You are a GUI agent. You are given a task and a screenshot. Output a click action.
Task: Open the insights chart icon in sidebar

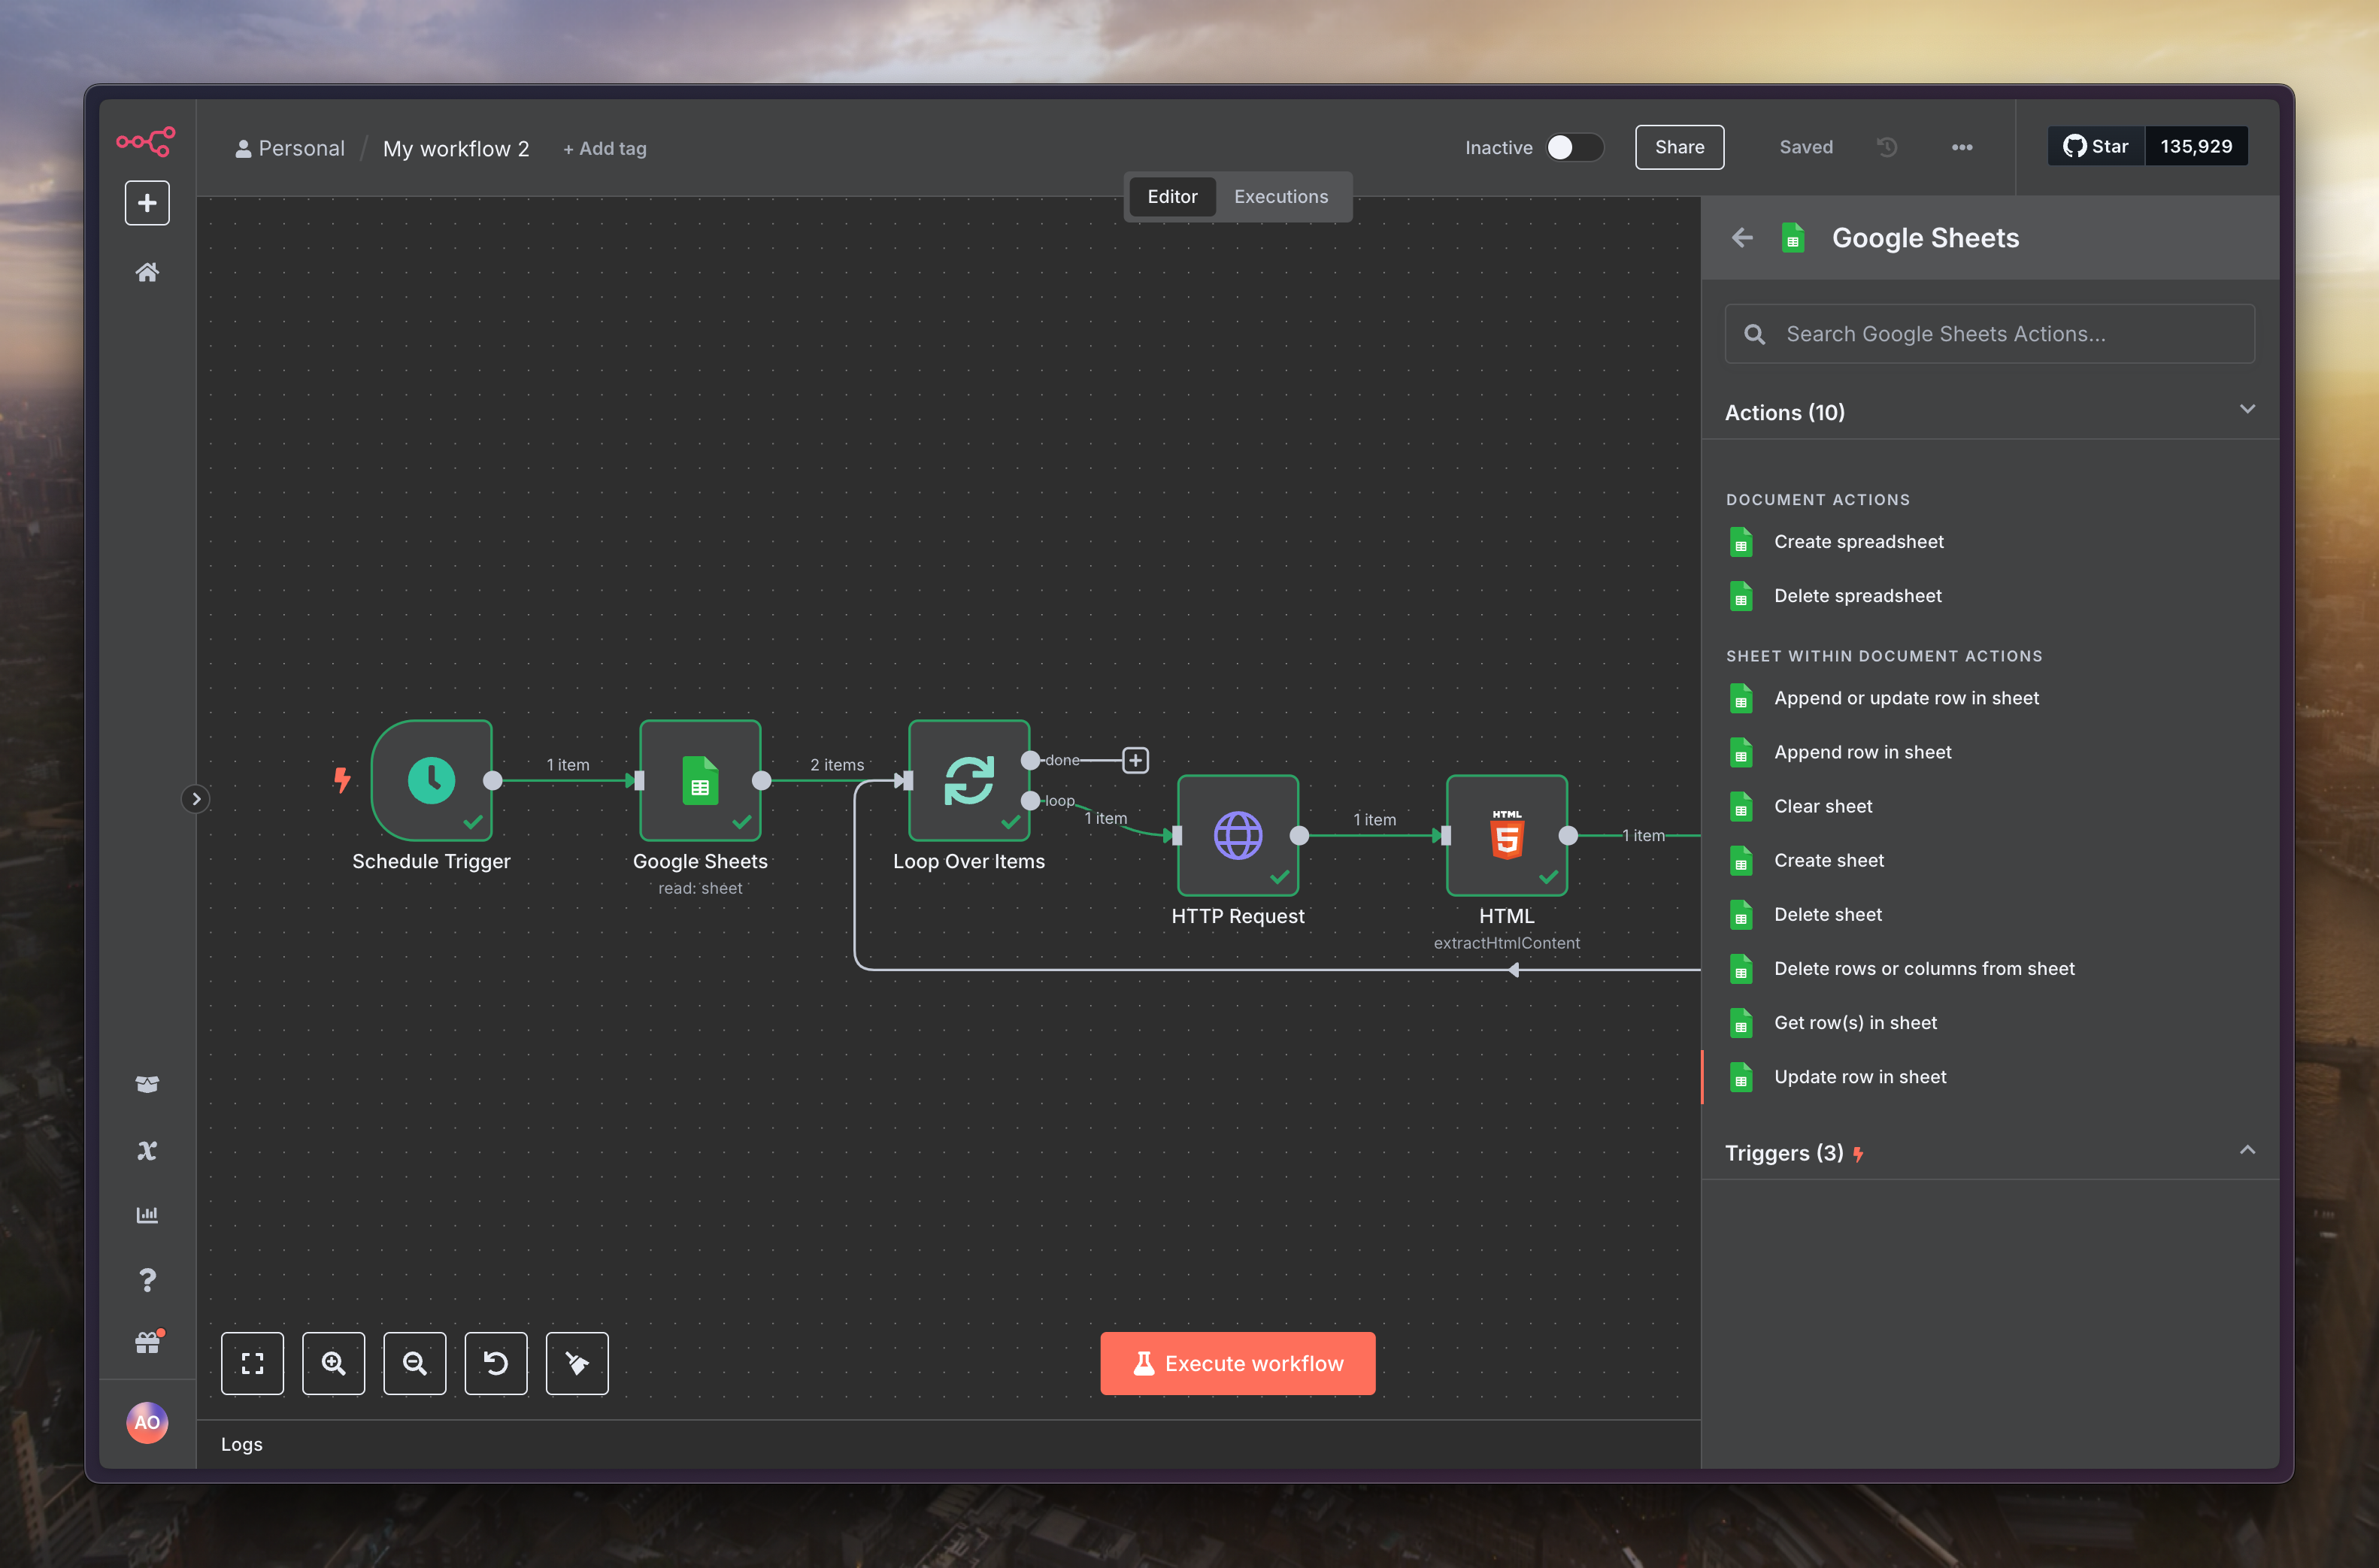click(147, 1214)
